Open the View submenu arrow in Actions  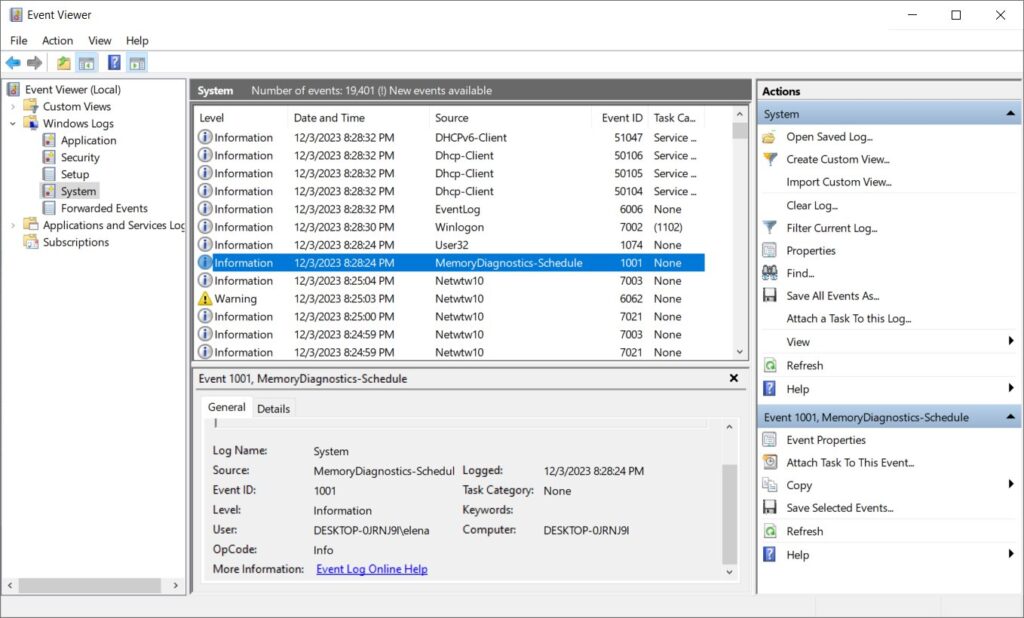(1011, 341)
